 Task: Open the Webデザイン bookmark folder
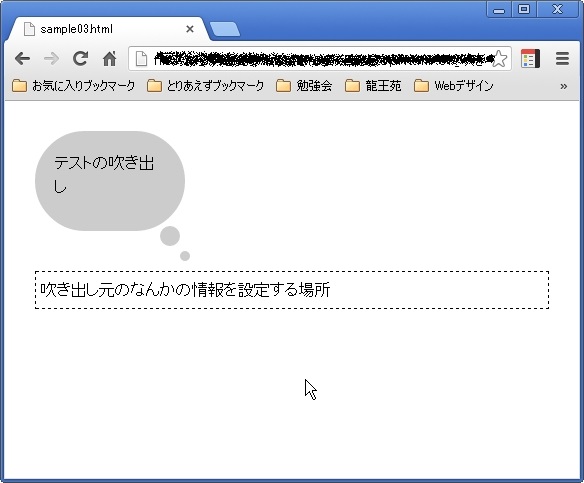tap(454, 86)
